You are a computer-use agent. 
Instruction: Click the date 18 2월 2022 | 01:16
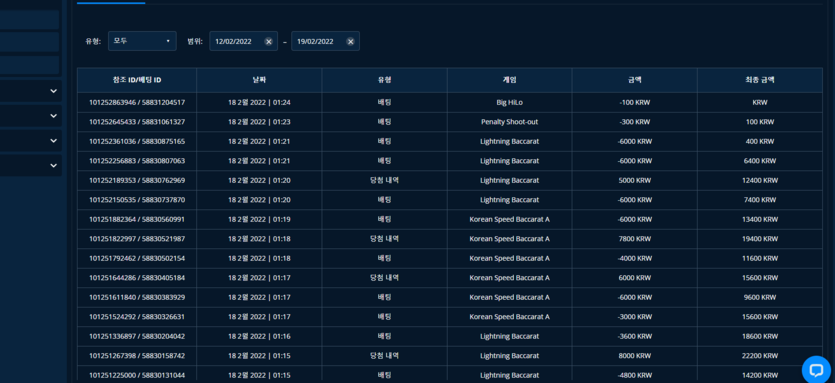[259, 336]
